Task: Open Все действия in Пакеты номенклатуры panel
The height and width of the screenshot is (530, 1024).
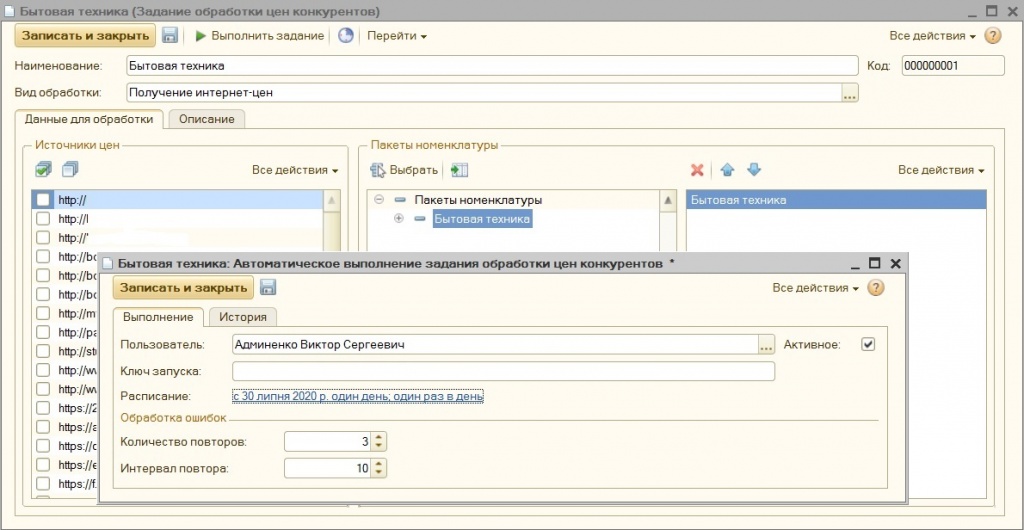Action: pyautogui.click(x=941, y=170)
